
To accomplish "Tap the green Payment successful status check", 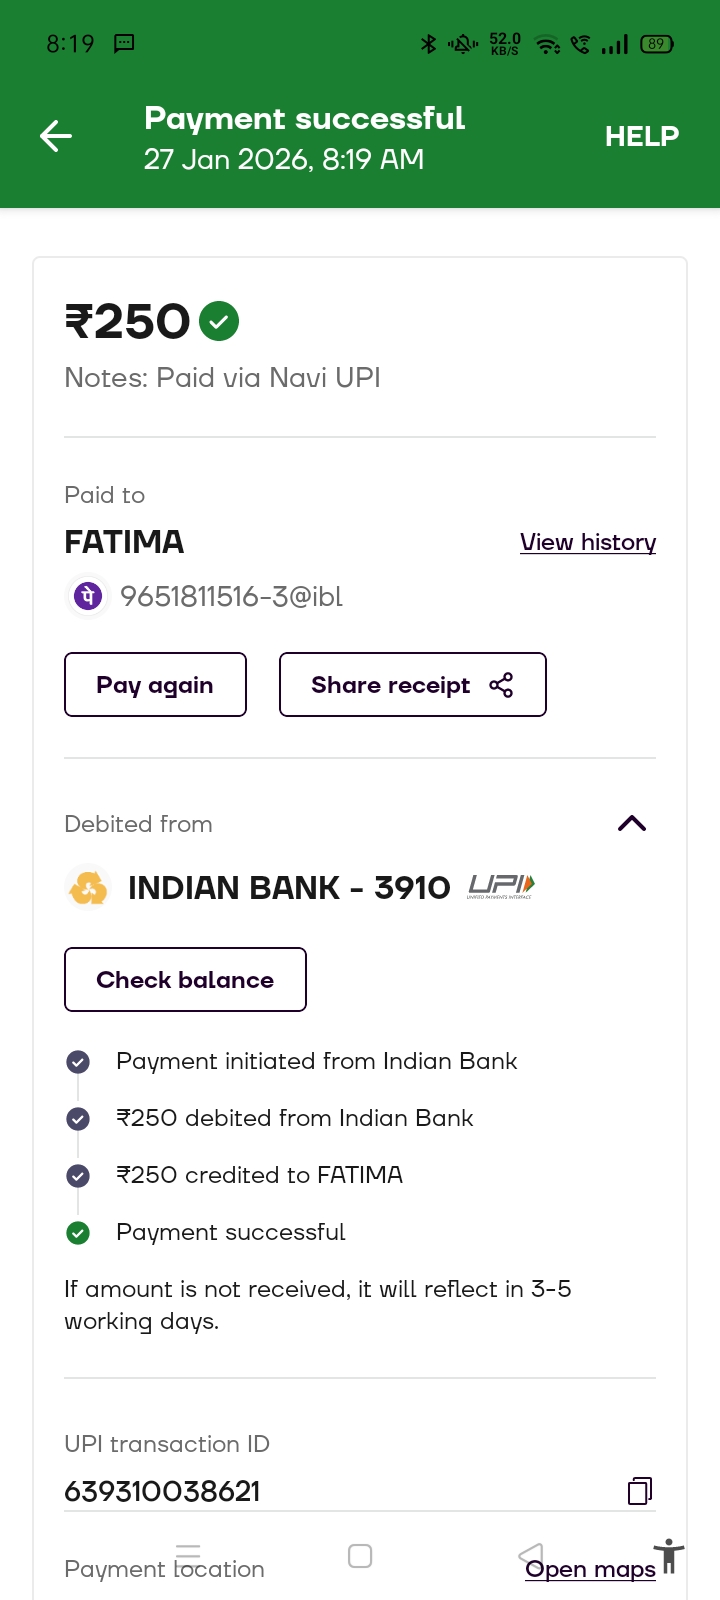I will (78, 1233).
